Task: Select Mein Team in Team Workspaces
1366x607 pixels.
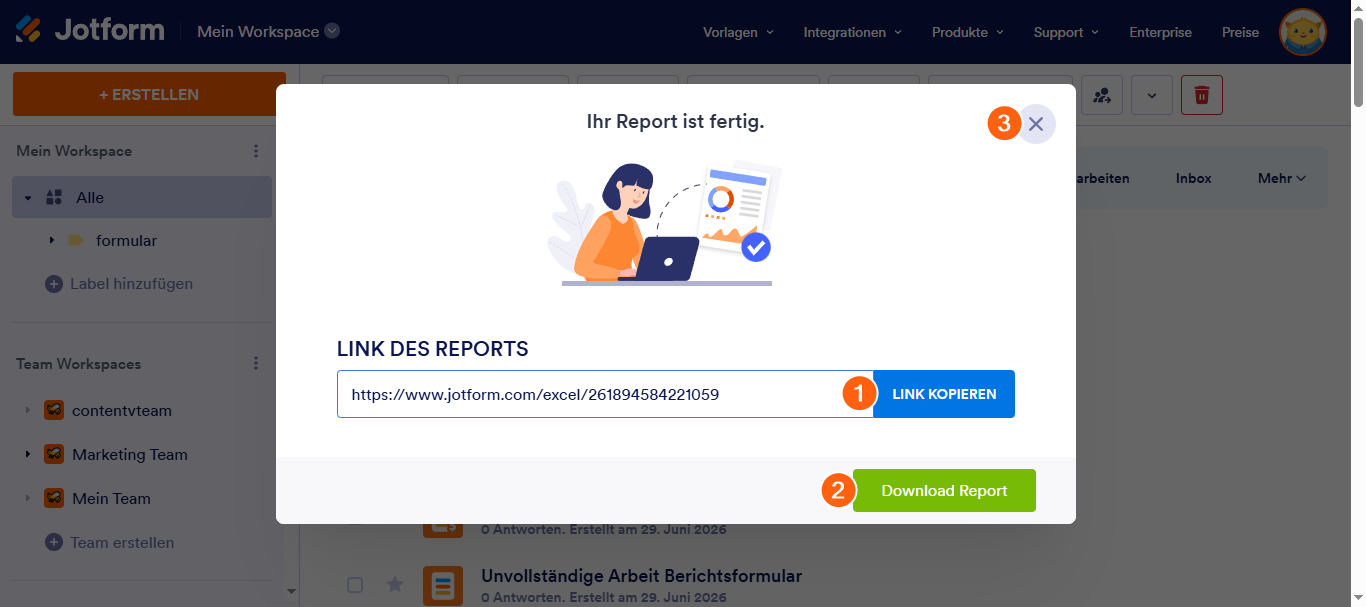Action: pyautogui.click(x=111, y=498)
